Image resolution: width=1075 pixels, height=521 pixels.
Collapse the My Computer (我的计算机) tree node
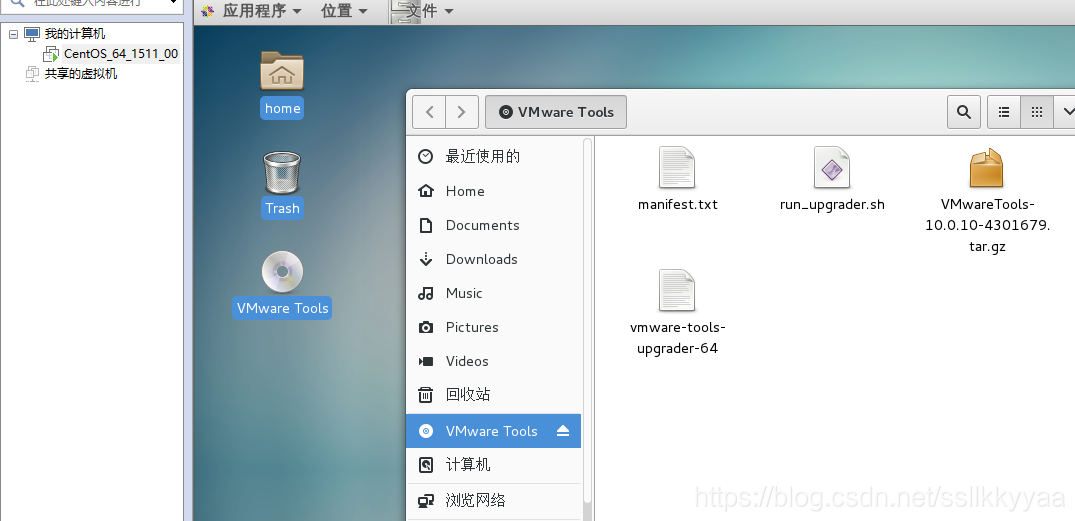[13, 34]
